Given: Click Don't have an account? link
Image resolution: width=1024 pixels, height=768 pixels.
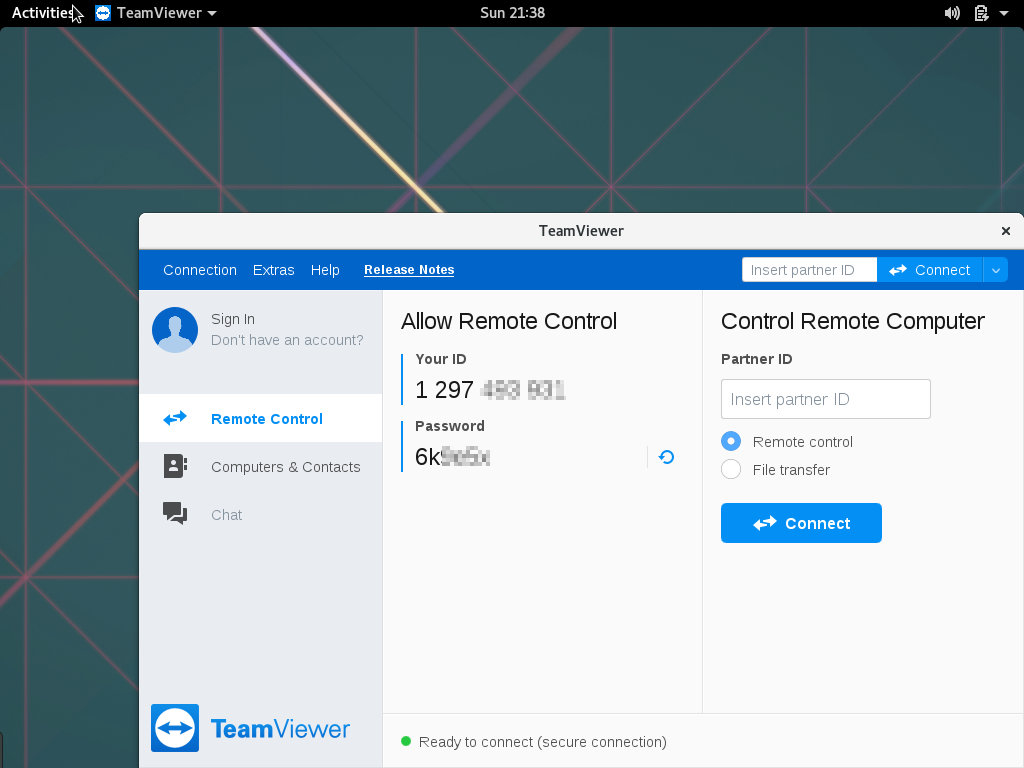Looking at the screenshot, I should (x=287, y=340).
